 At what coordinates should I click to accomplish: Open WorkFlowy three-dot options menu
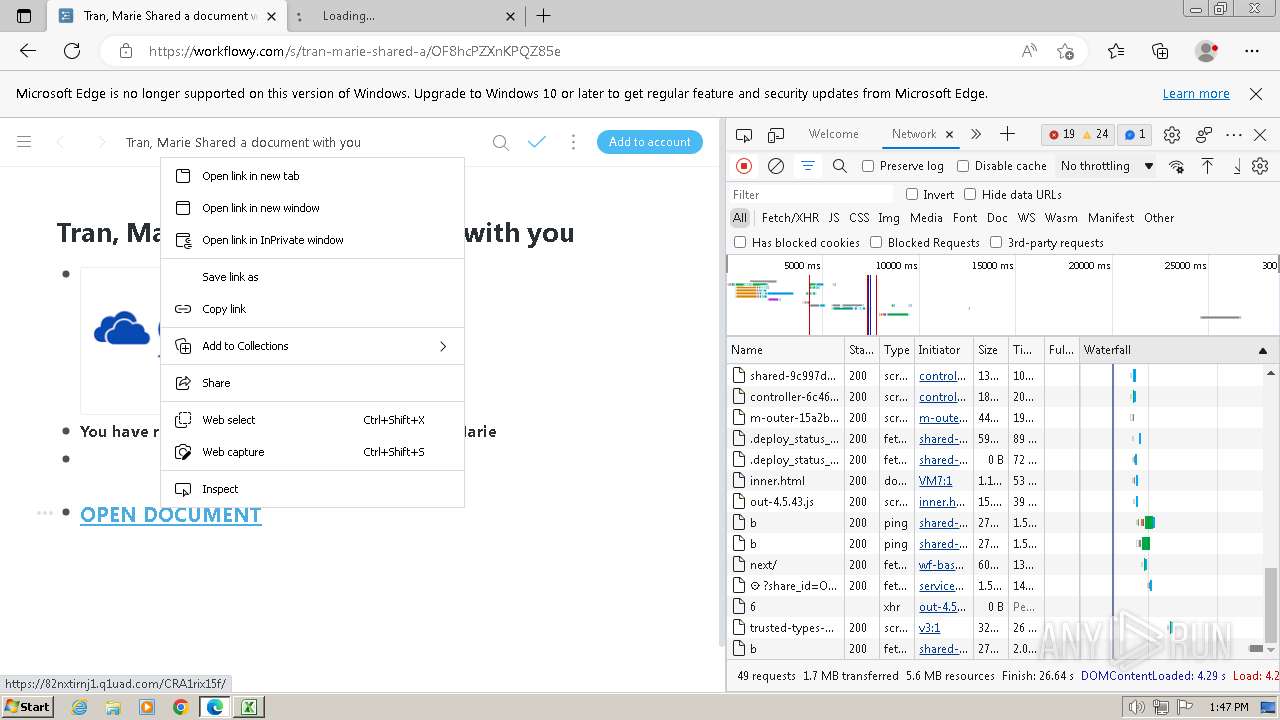[x=573, y=142]
